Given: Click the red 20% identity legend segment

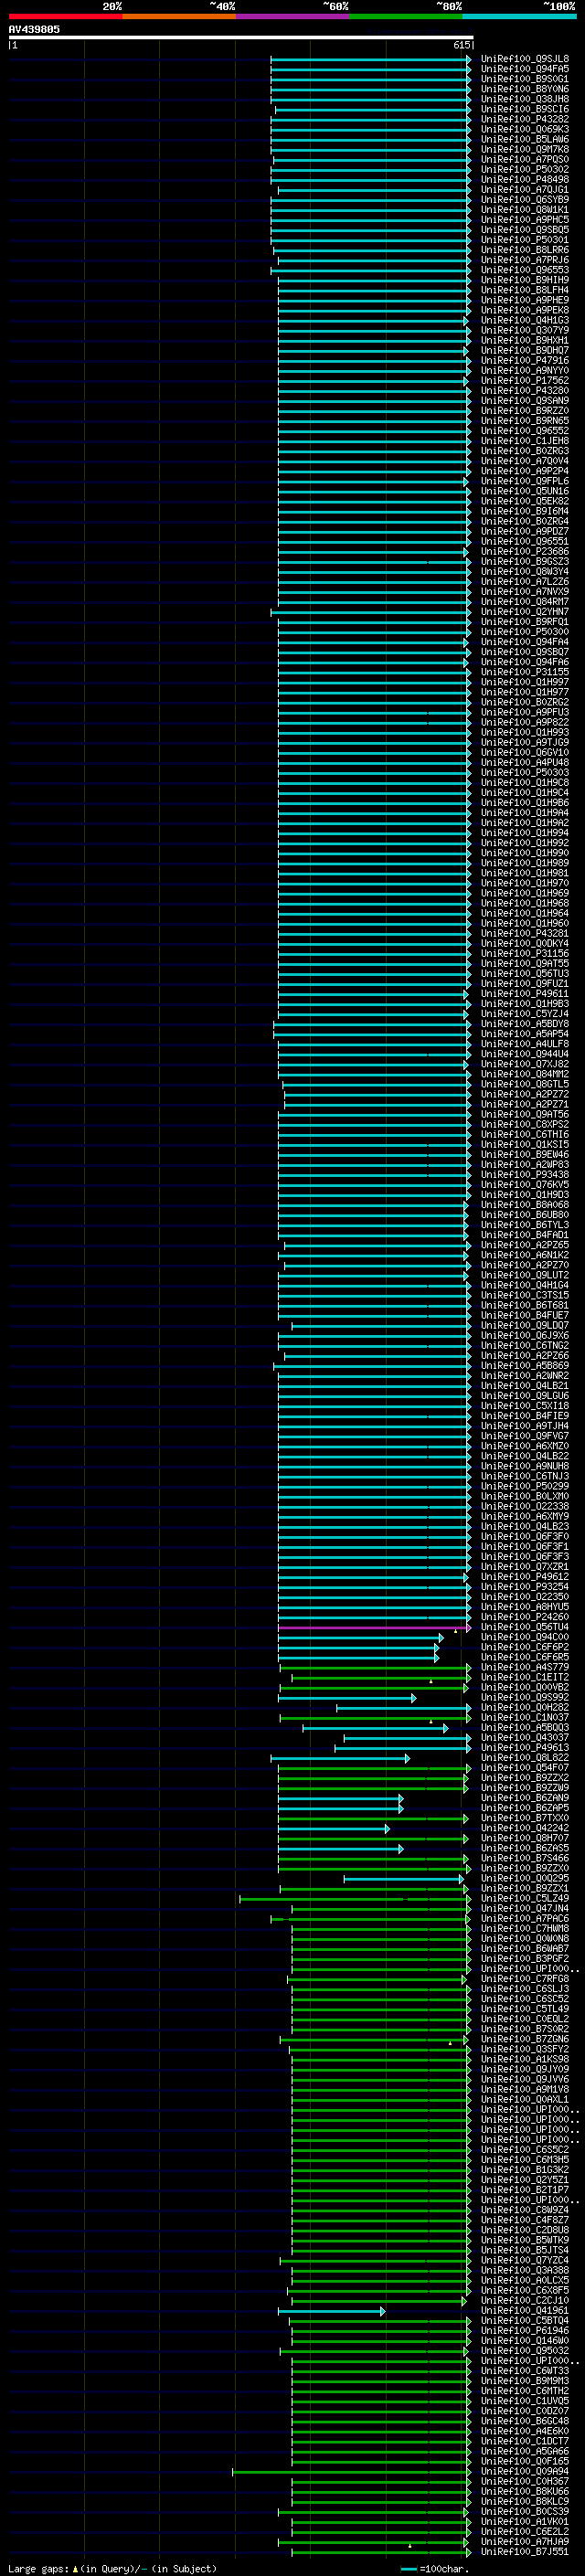Looking at the screenshot, I should 65,16.
